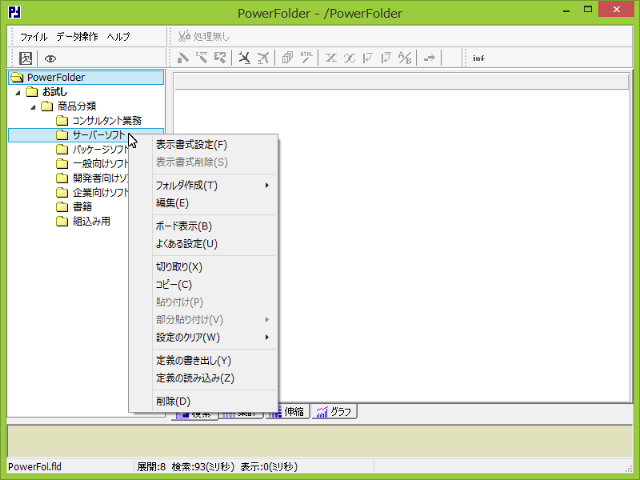Click submenu arrow next to フォルダ作成(T)
Image resolution: width=640 pixels, height=480 pixels.
(267, 185)
